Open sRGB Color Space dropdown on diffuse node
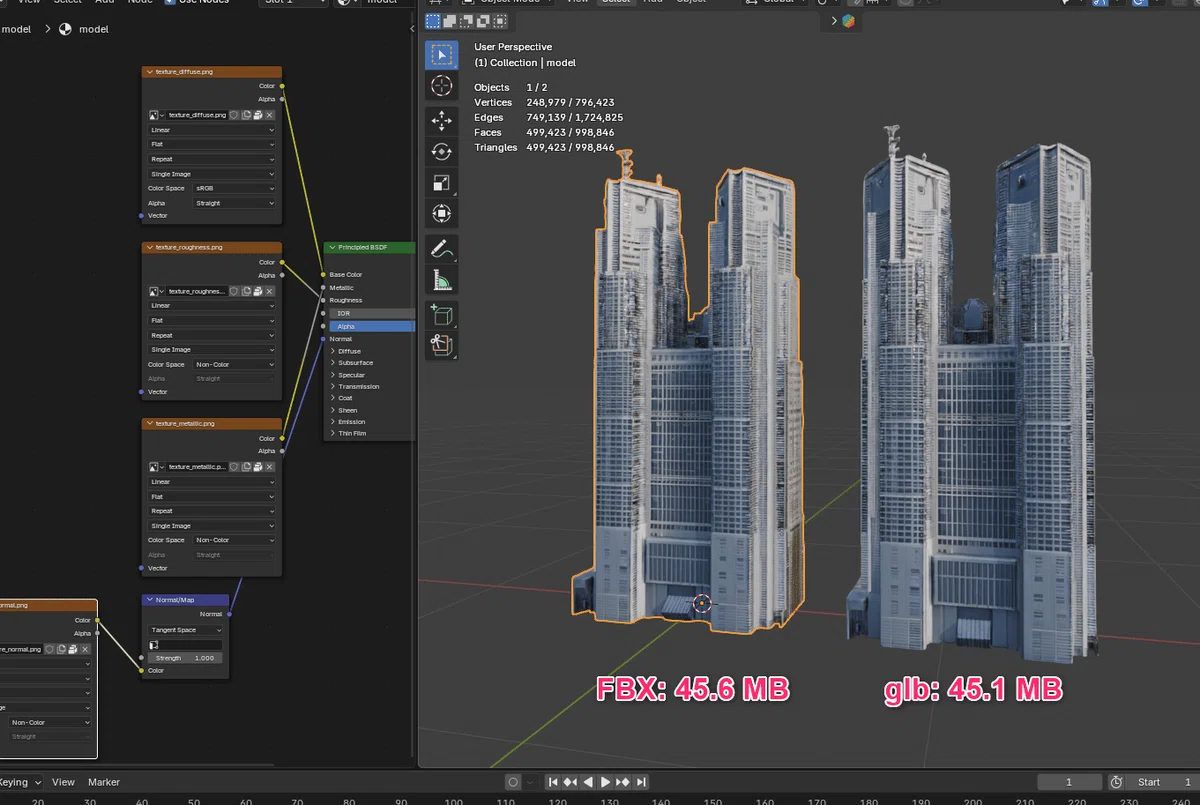This screenshot has height=805, width=1200. pyautogui.click(x=235, y=188)
